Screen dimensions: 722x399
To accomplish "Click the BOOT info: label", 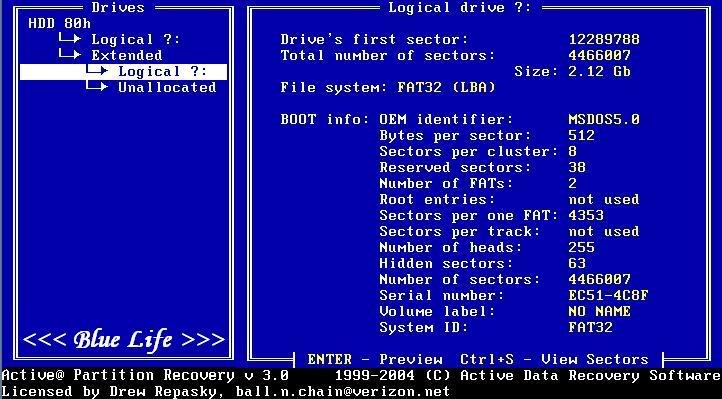I will [x=325, y=120].
